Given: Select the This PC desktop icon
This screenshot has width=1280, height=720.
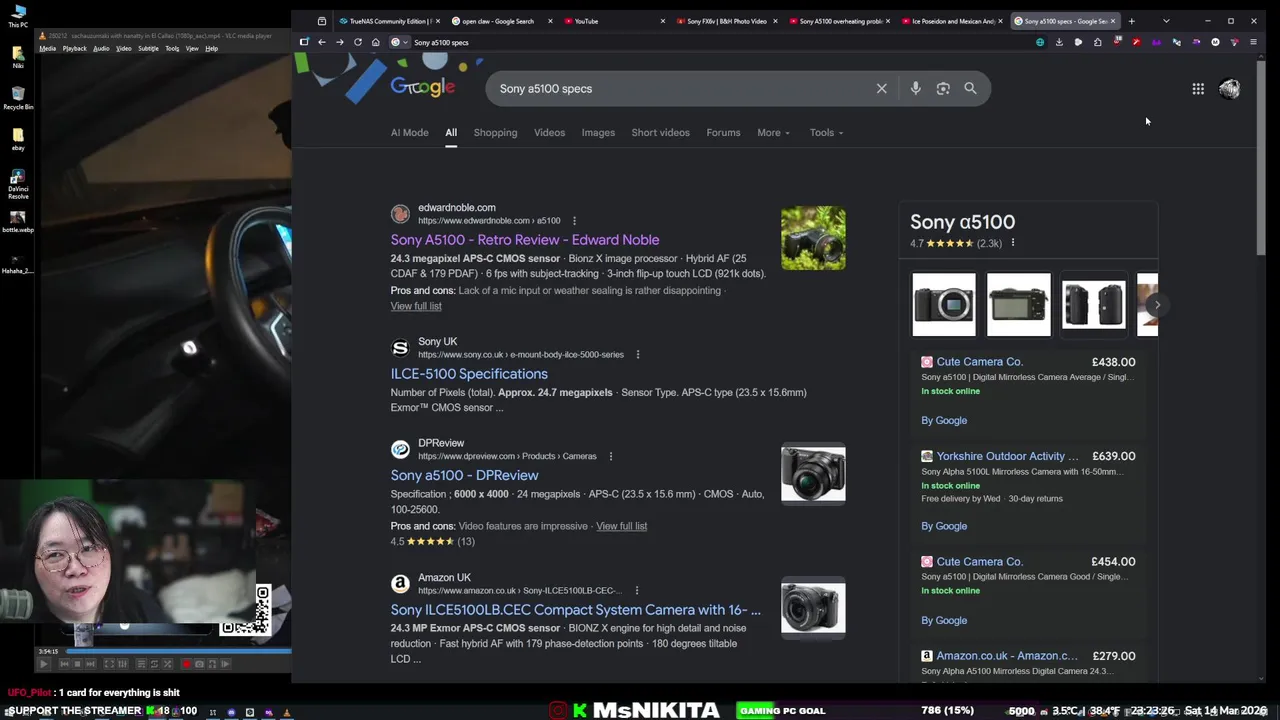Looking at the screenshot, I should point(18,16).
